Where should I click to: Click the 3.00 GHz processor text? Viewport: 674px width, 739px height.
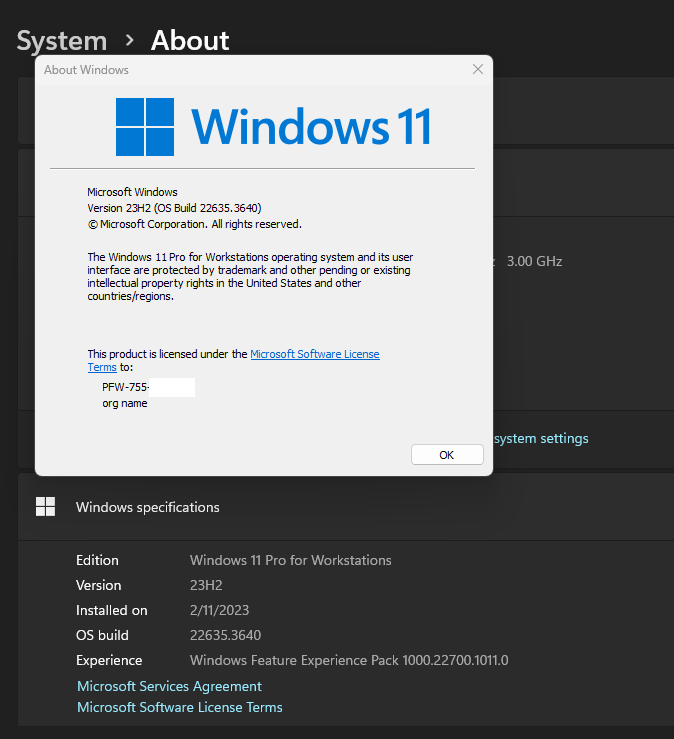point(534,261)
